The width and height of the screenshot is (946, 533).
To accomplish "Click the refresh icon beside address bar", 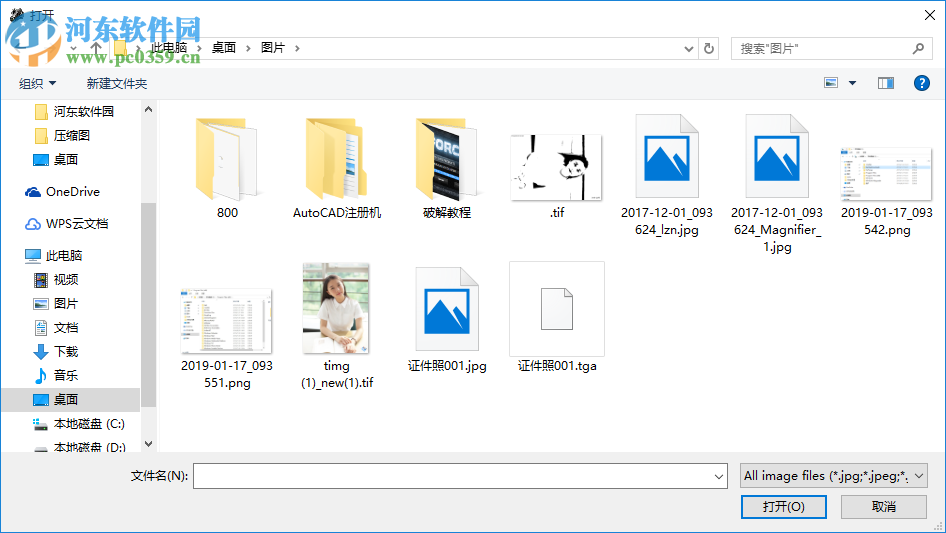I will point(709,48).
